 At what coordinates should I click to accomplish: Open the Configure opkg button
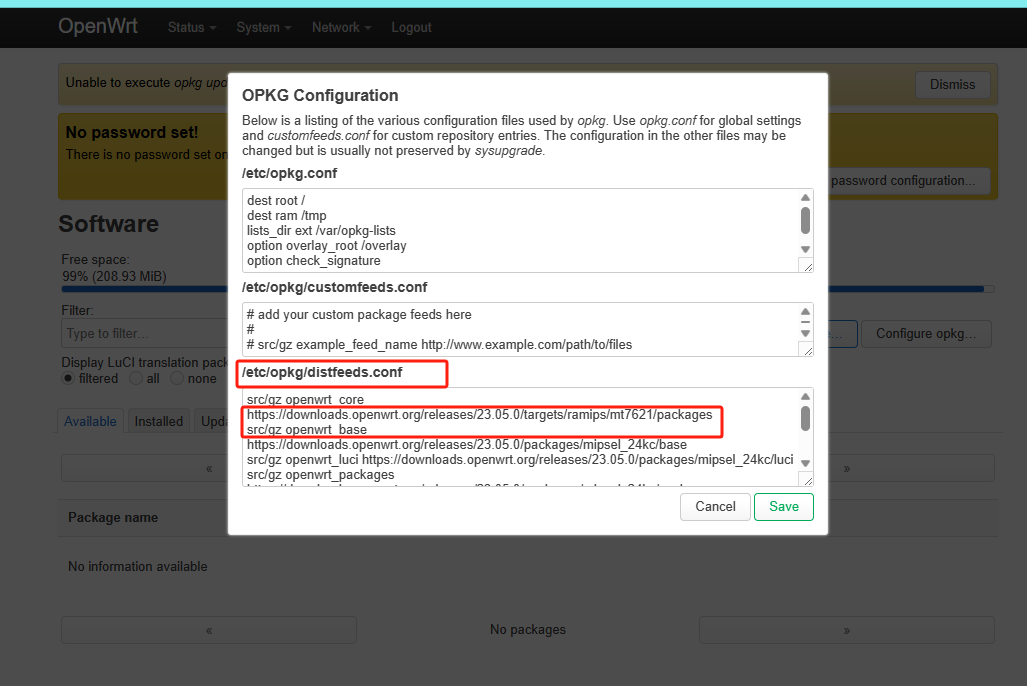[x=926, y=333]
